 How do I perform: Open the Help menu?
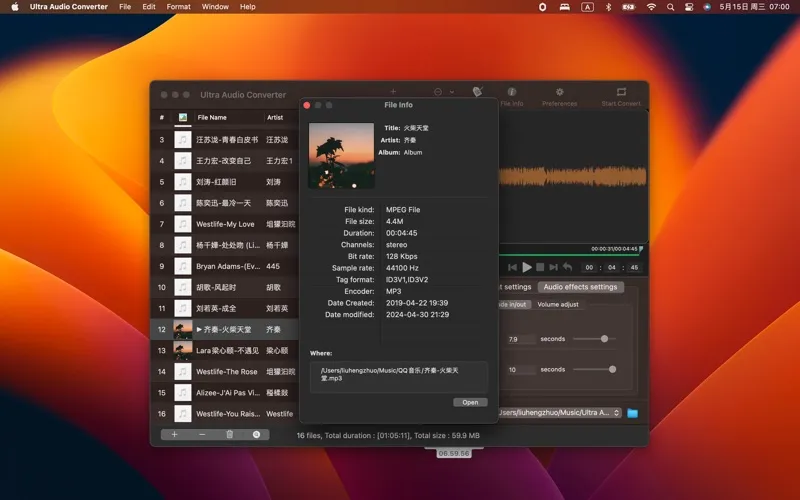(247, 7)
